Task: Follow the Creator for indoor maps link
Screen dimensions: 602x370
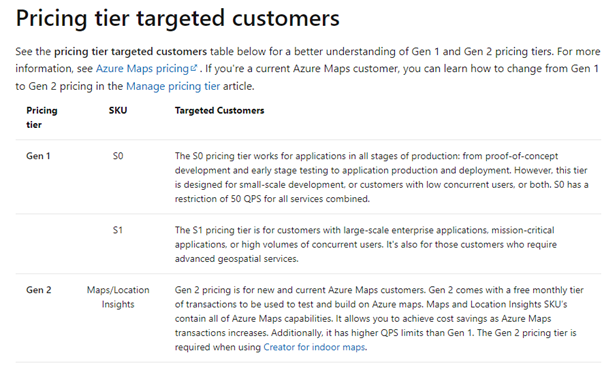Action: [314, 347]
